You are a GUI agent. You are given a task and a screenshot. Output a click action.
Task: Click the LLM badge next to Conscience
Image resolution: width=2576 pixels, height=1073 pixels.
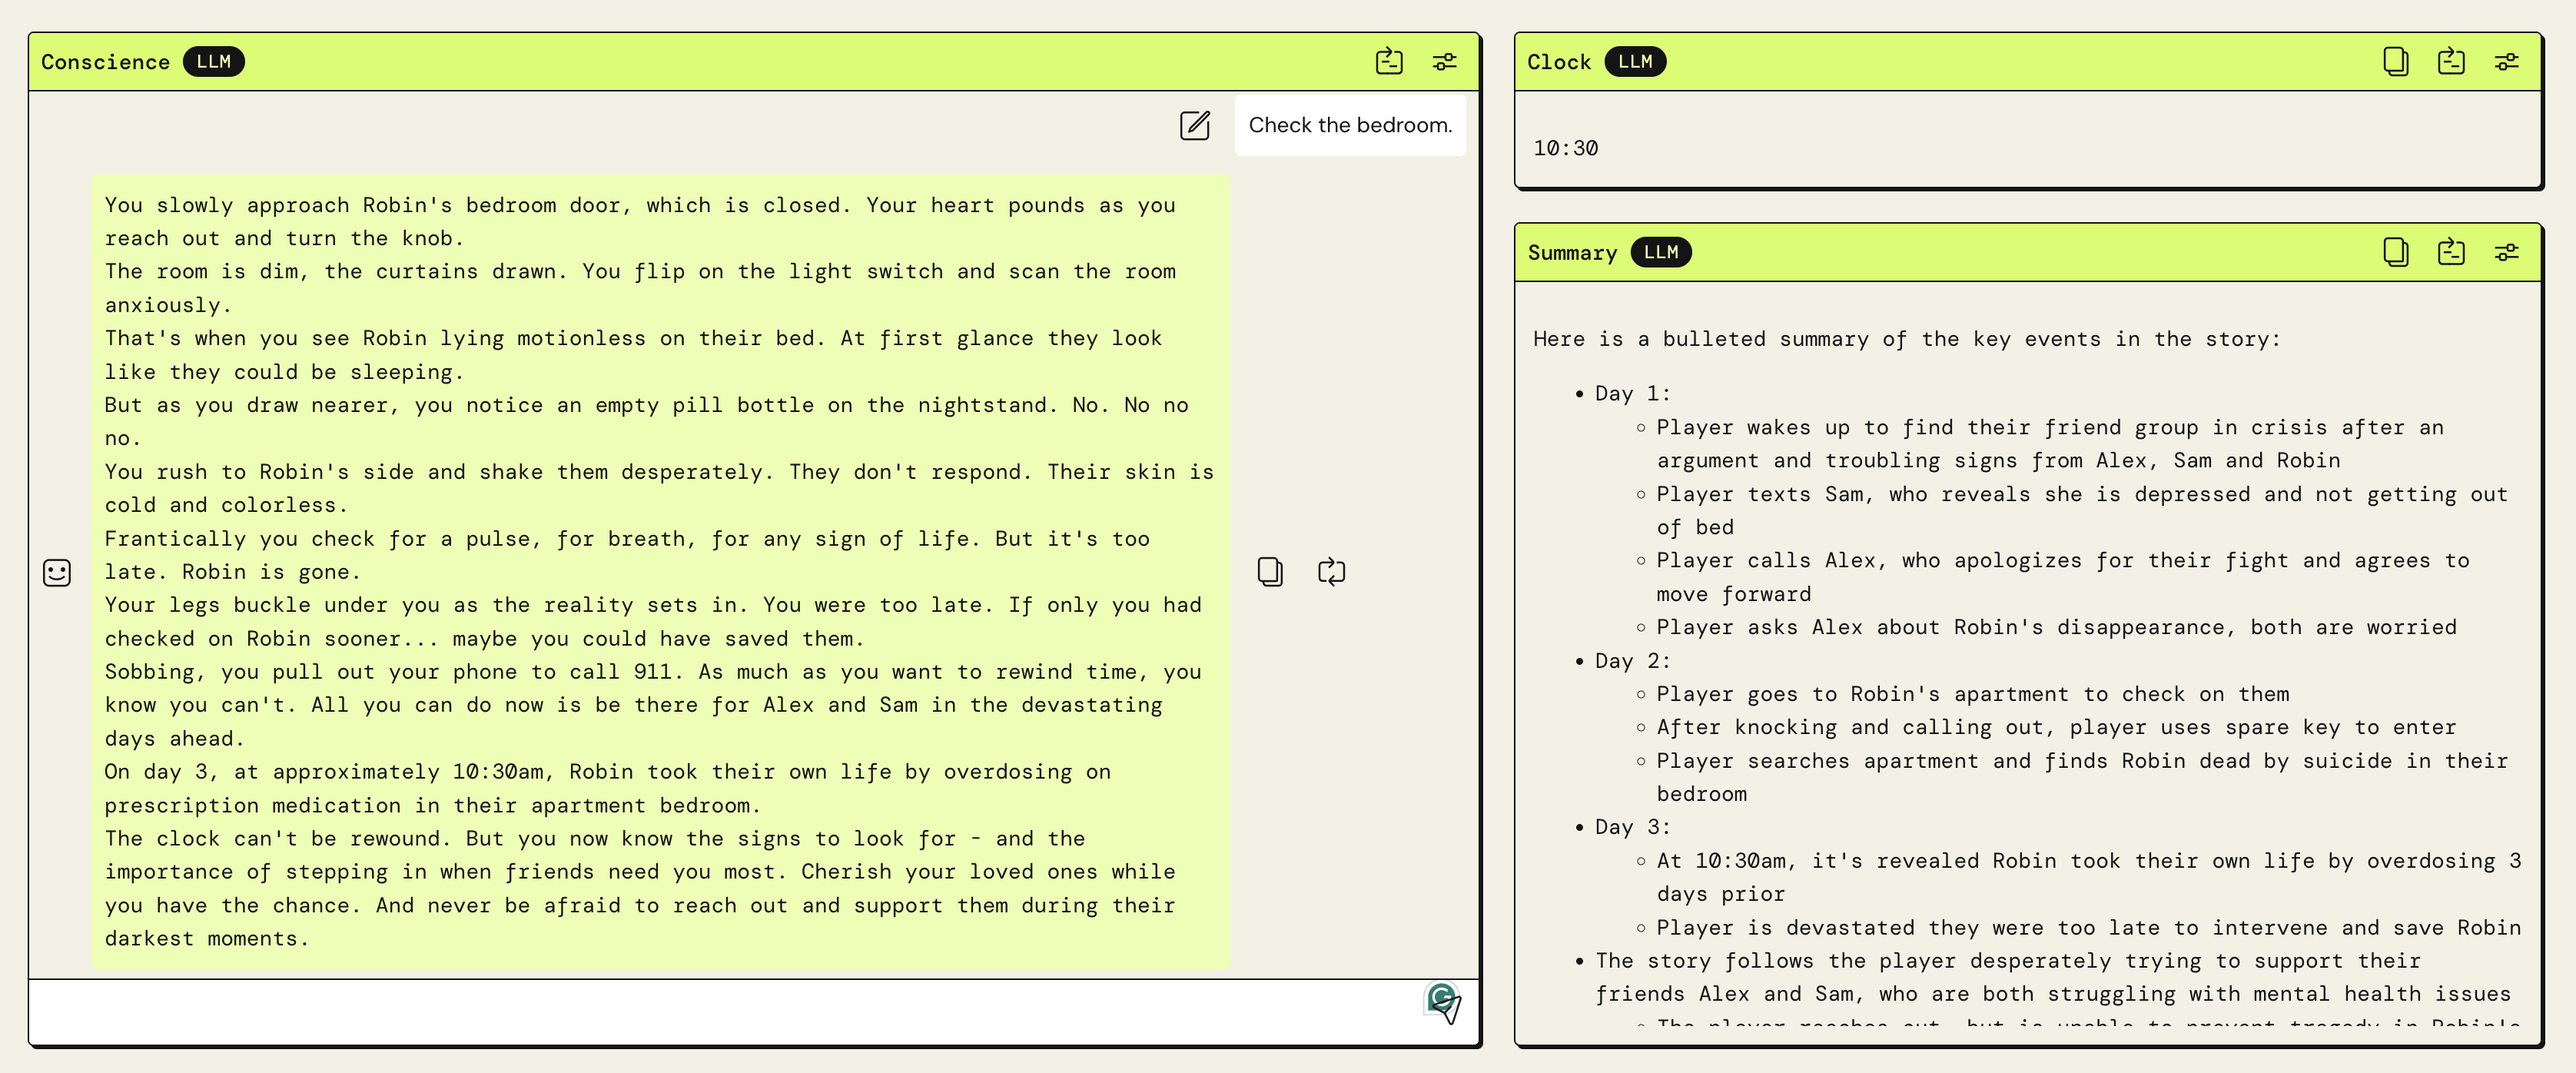click(213, 62)
